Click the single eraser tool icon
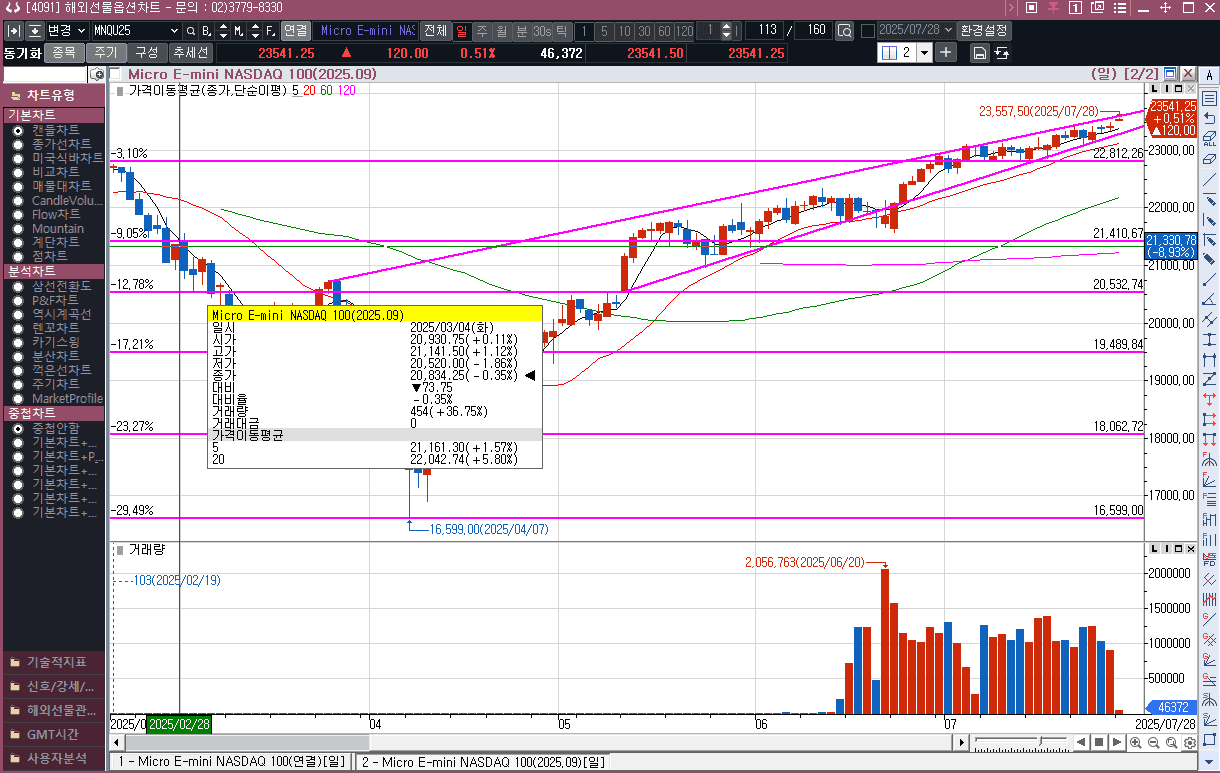The width and height of the screenshot is (1220, 773). pyautogui.click(x=1210, y=158)
